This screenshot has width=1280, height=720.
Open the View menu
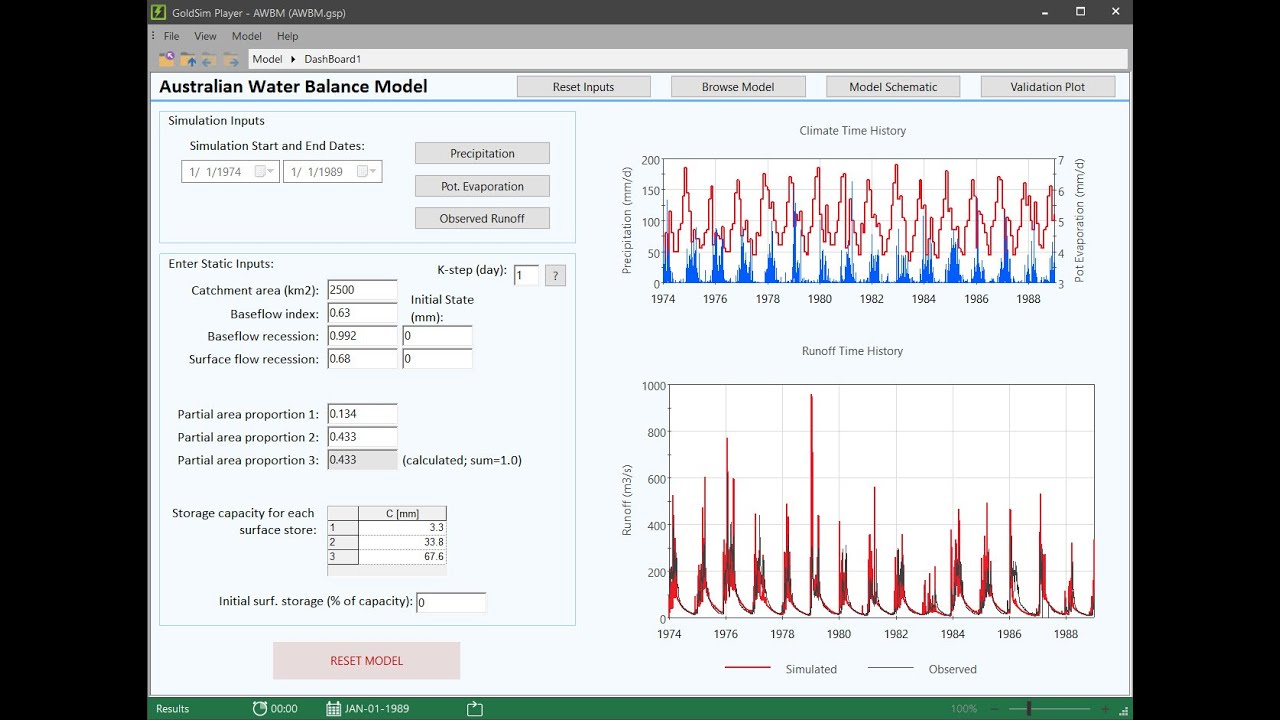(205, 36)
